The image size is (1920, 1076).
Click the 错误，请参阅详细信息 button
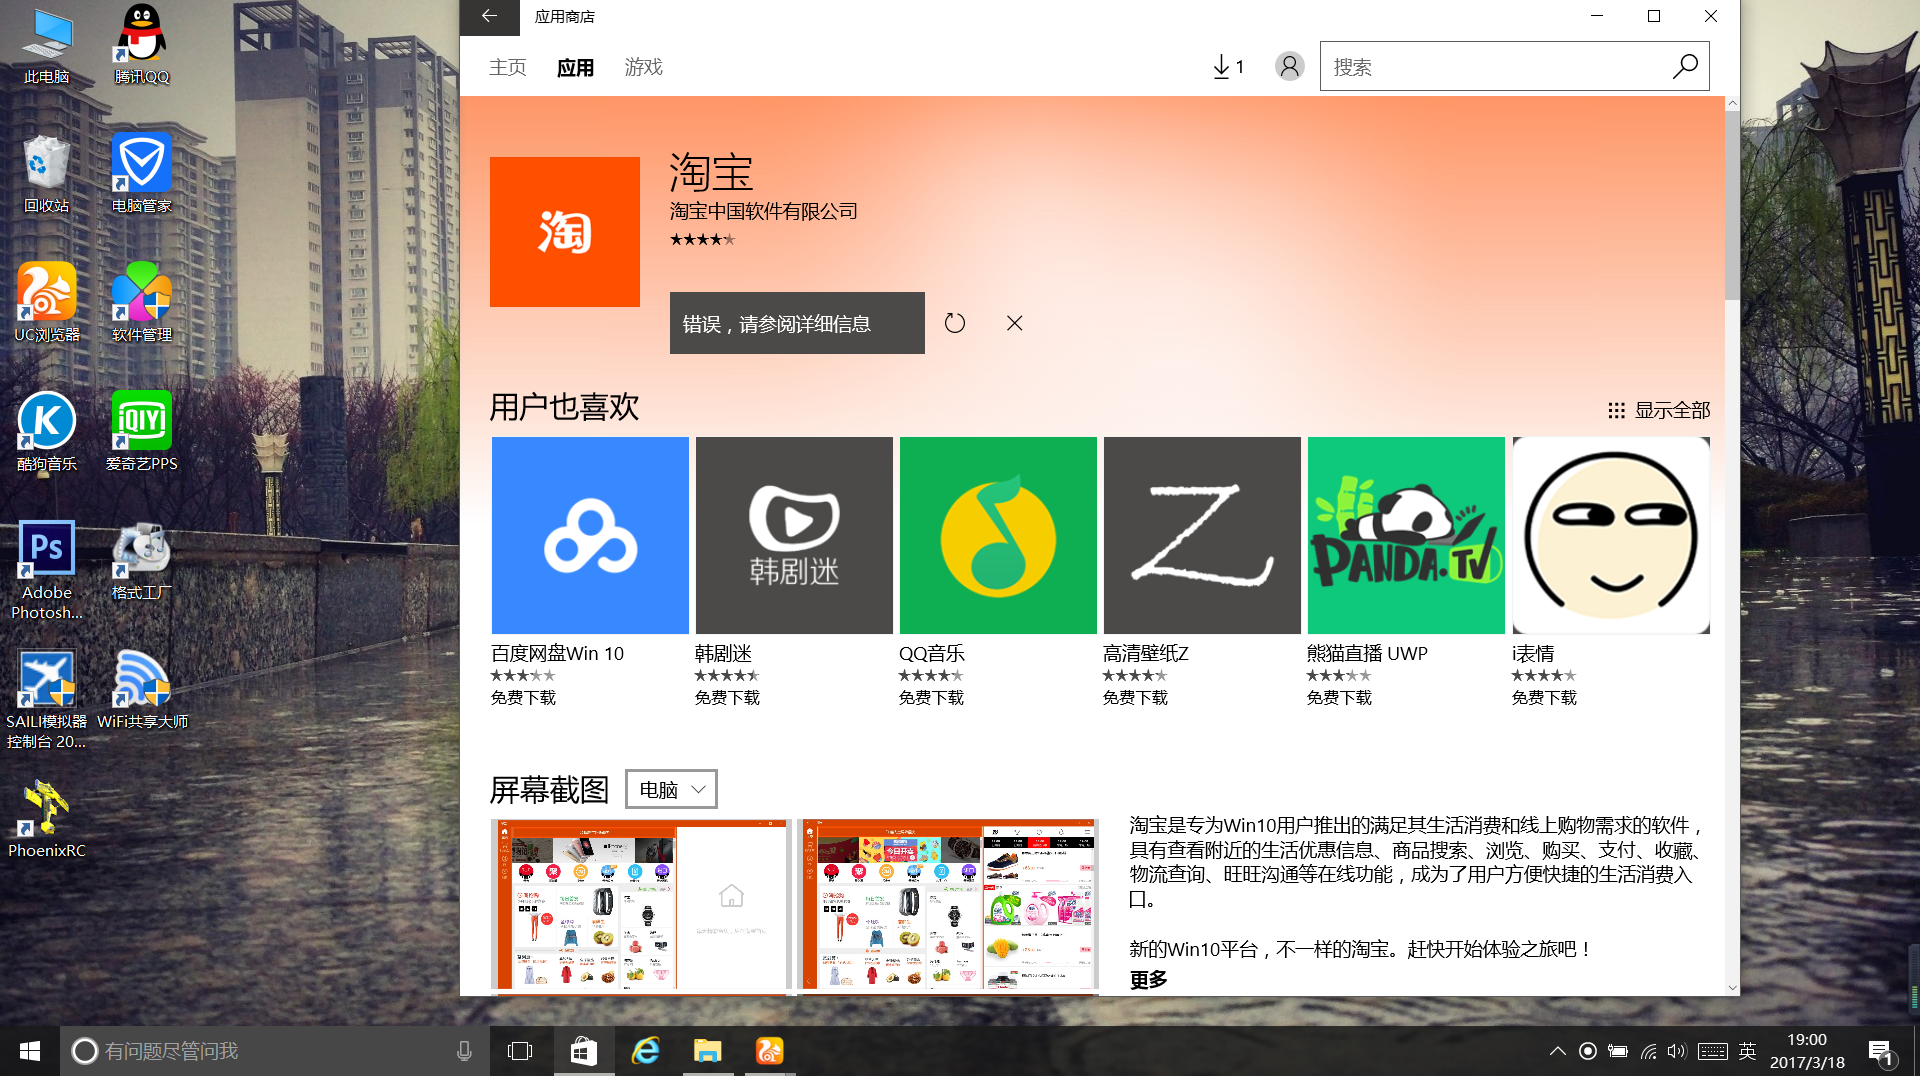point(797,323)
